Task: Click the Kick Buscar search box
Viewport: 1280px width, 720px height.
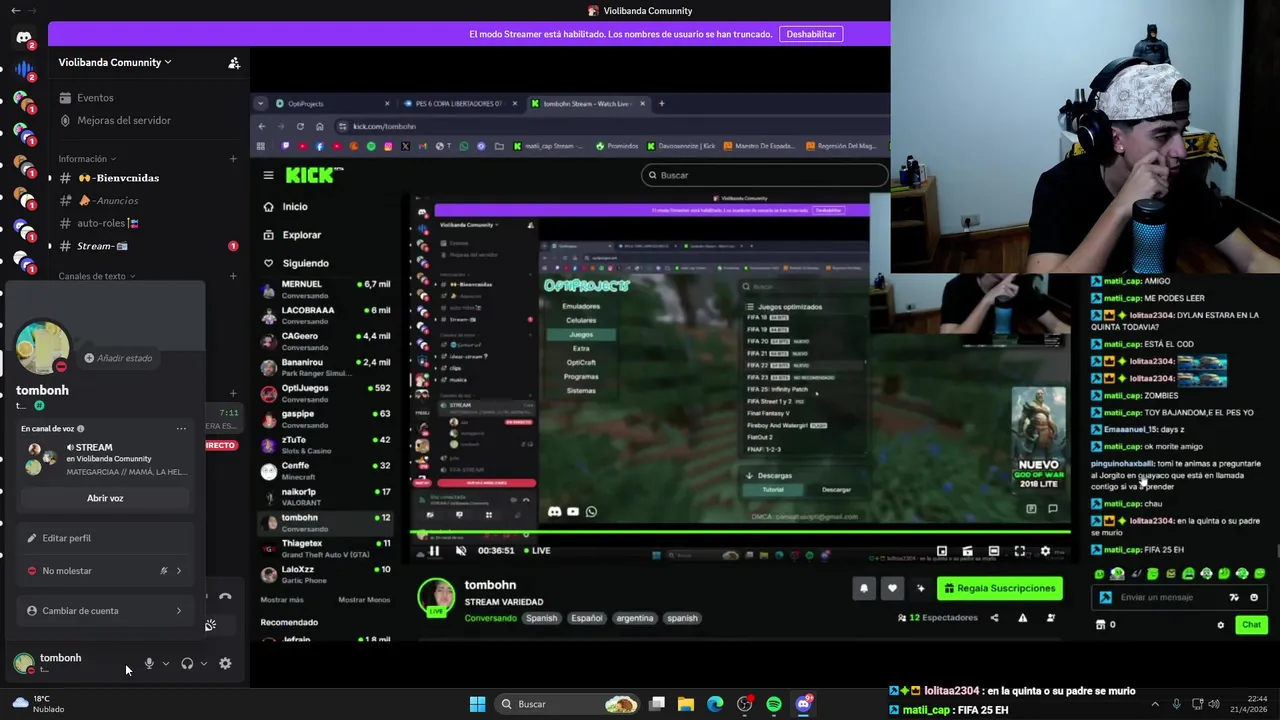Action: [765, 175]
